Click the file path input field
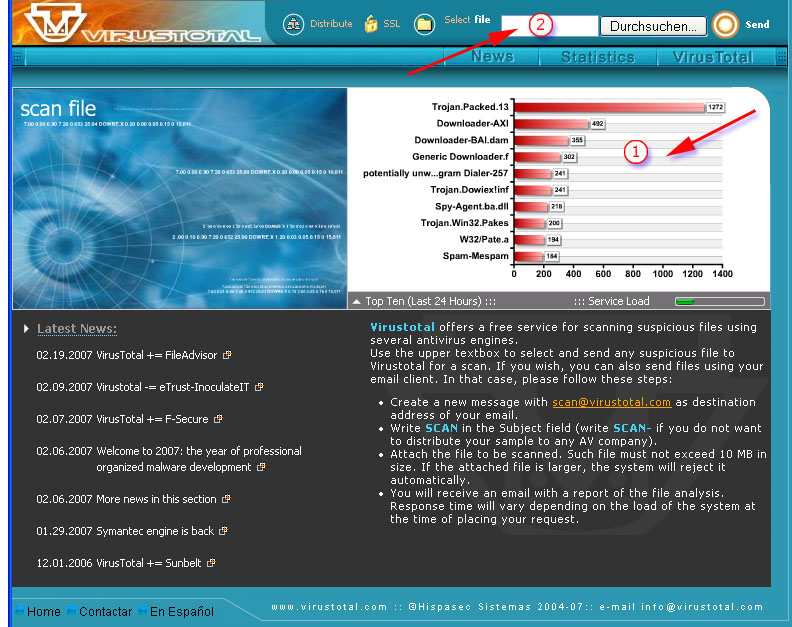 (x=549, y=26)
